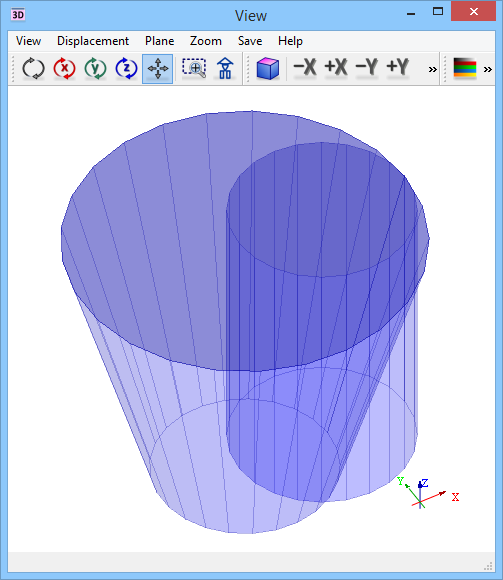
Task: Set view along +X axis
Action: [336, 68]
